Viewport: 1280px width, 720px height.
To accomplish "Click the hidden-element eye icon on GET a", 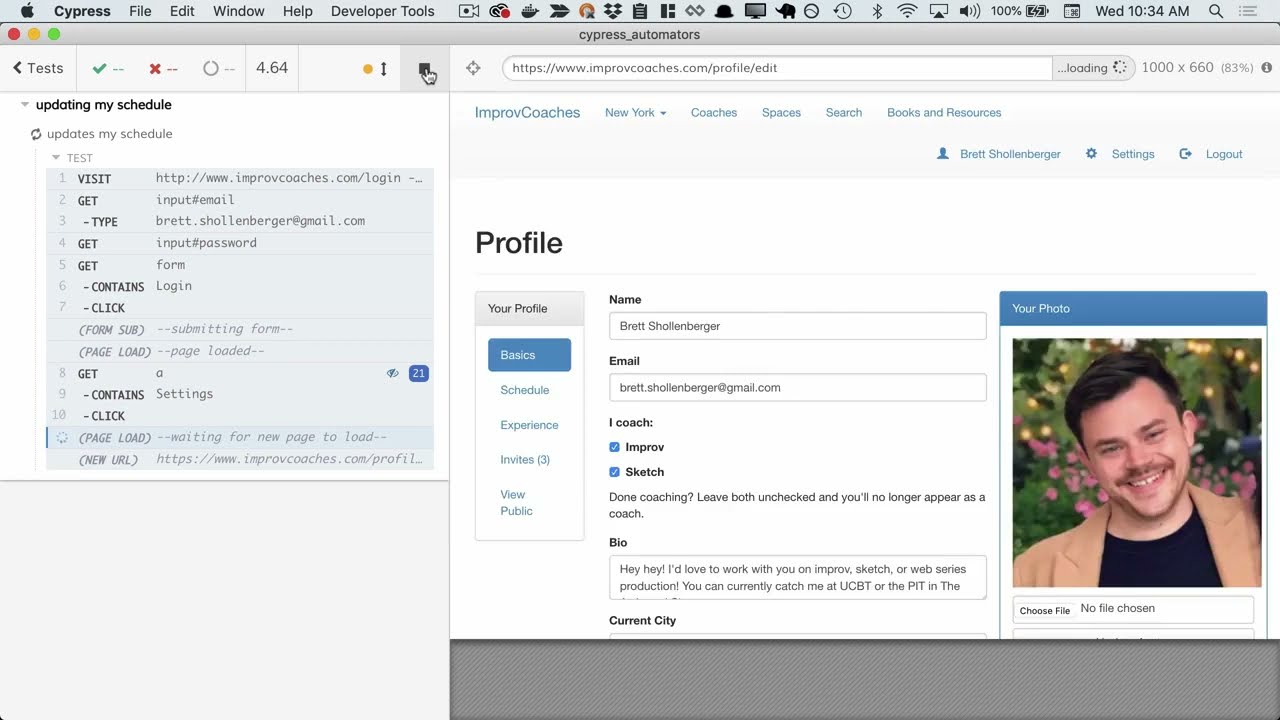I will 392,373.
